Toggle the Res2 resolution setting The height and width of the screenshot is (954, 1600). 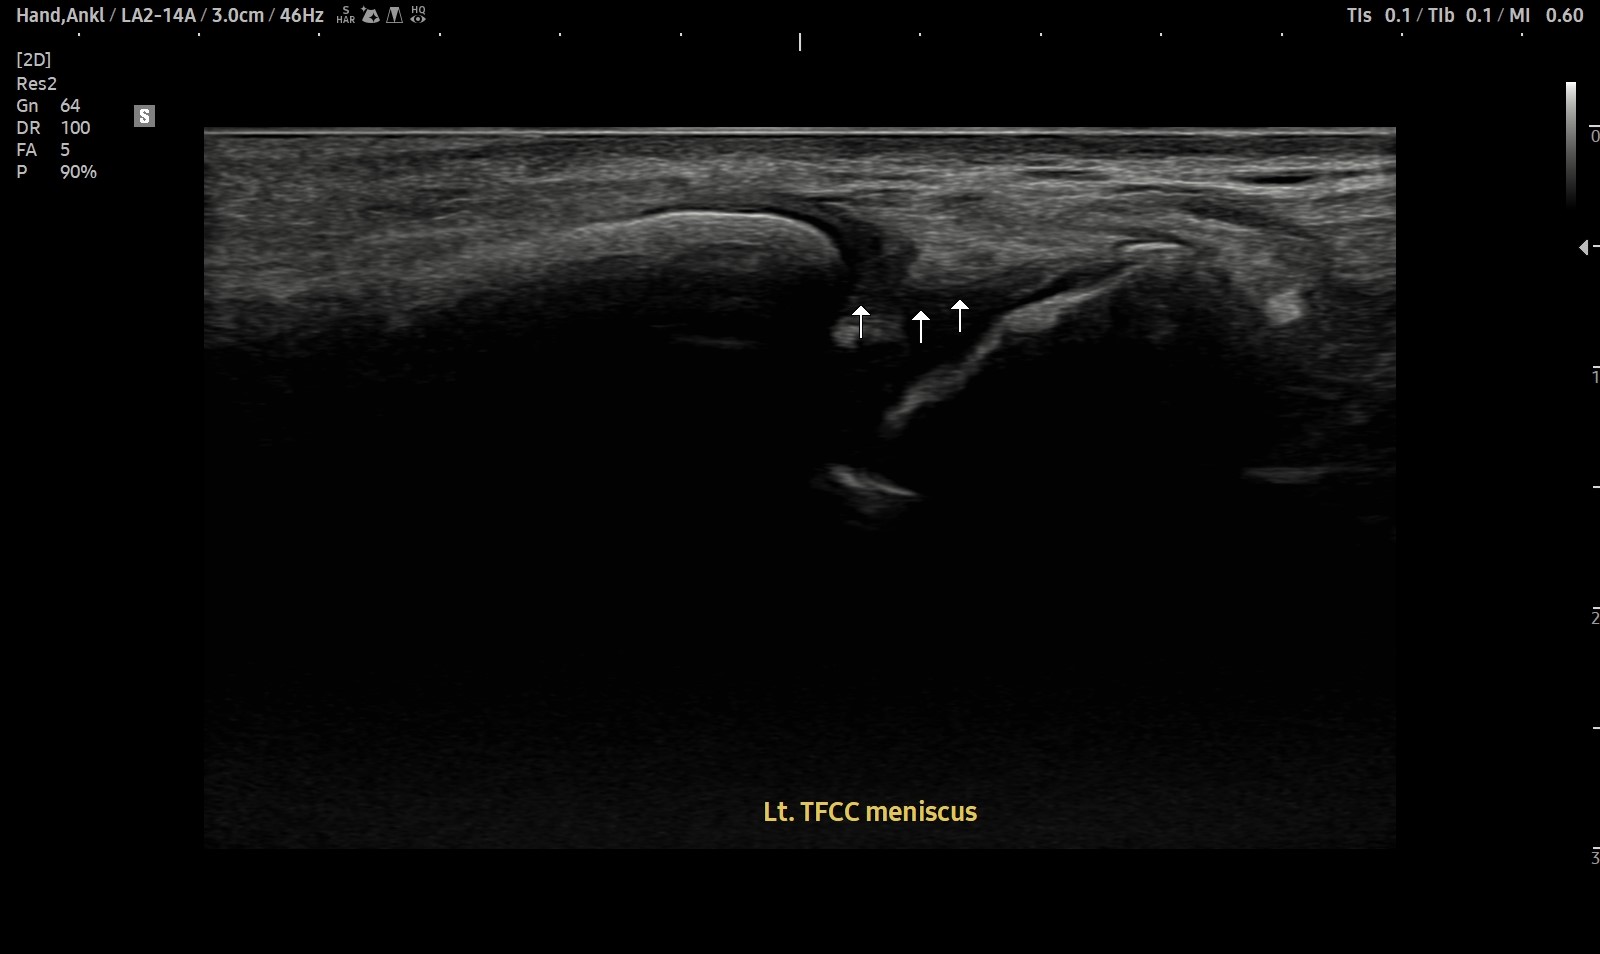(37, 83)
